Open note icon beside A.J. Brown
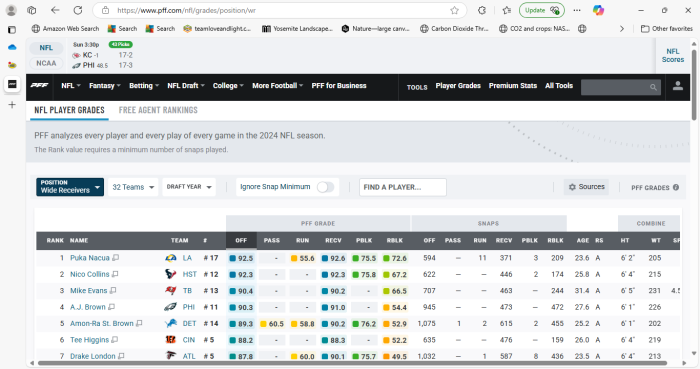The image size is (700, 369). [x=112, y=307]
